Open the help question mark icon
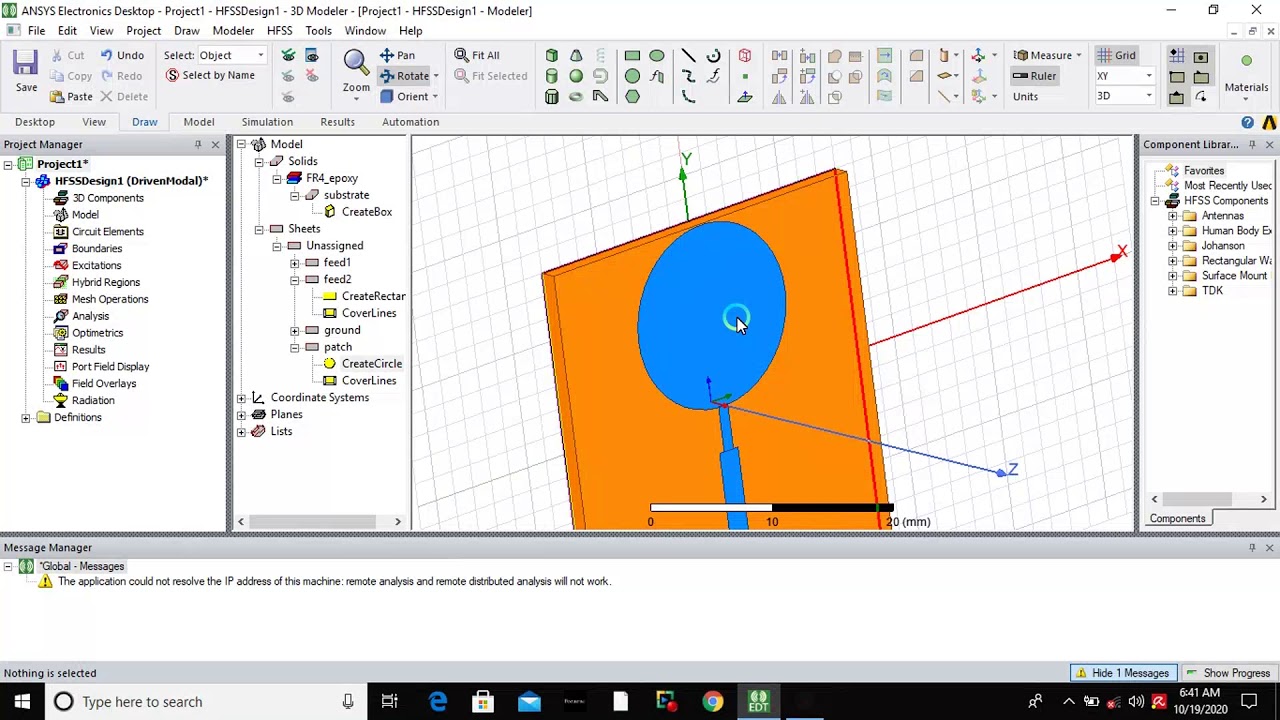The width and height of the screenshot is (1280, 720). tap(1247, 122)
